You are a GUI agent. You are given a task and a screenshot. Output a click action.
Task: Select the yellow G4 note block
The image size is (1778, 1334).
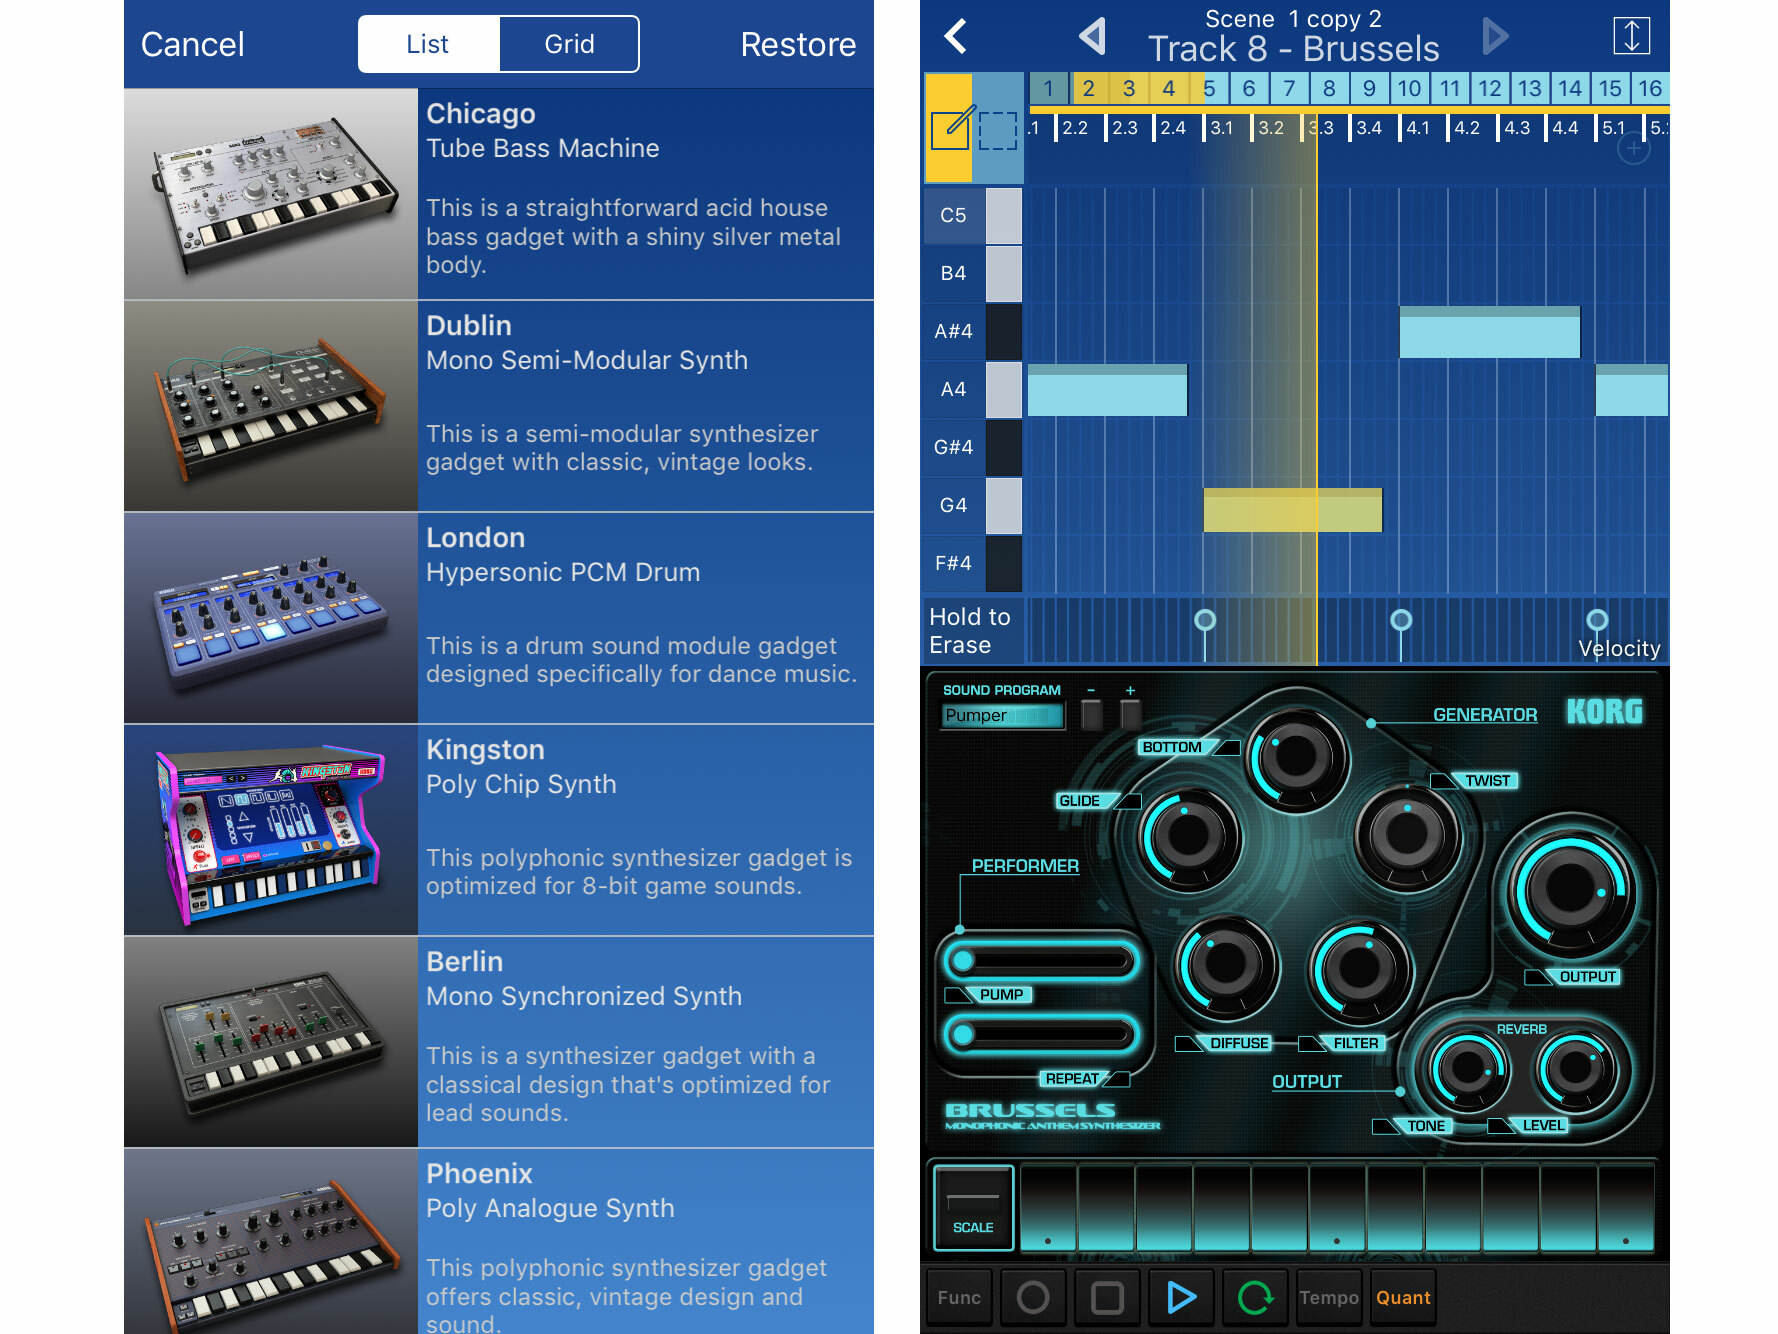(x=1292, y=510)
